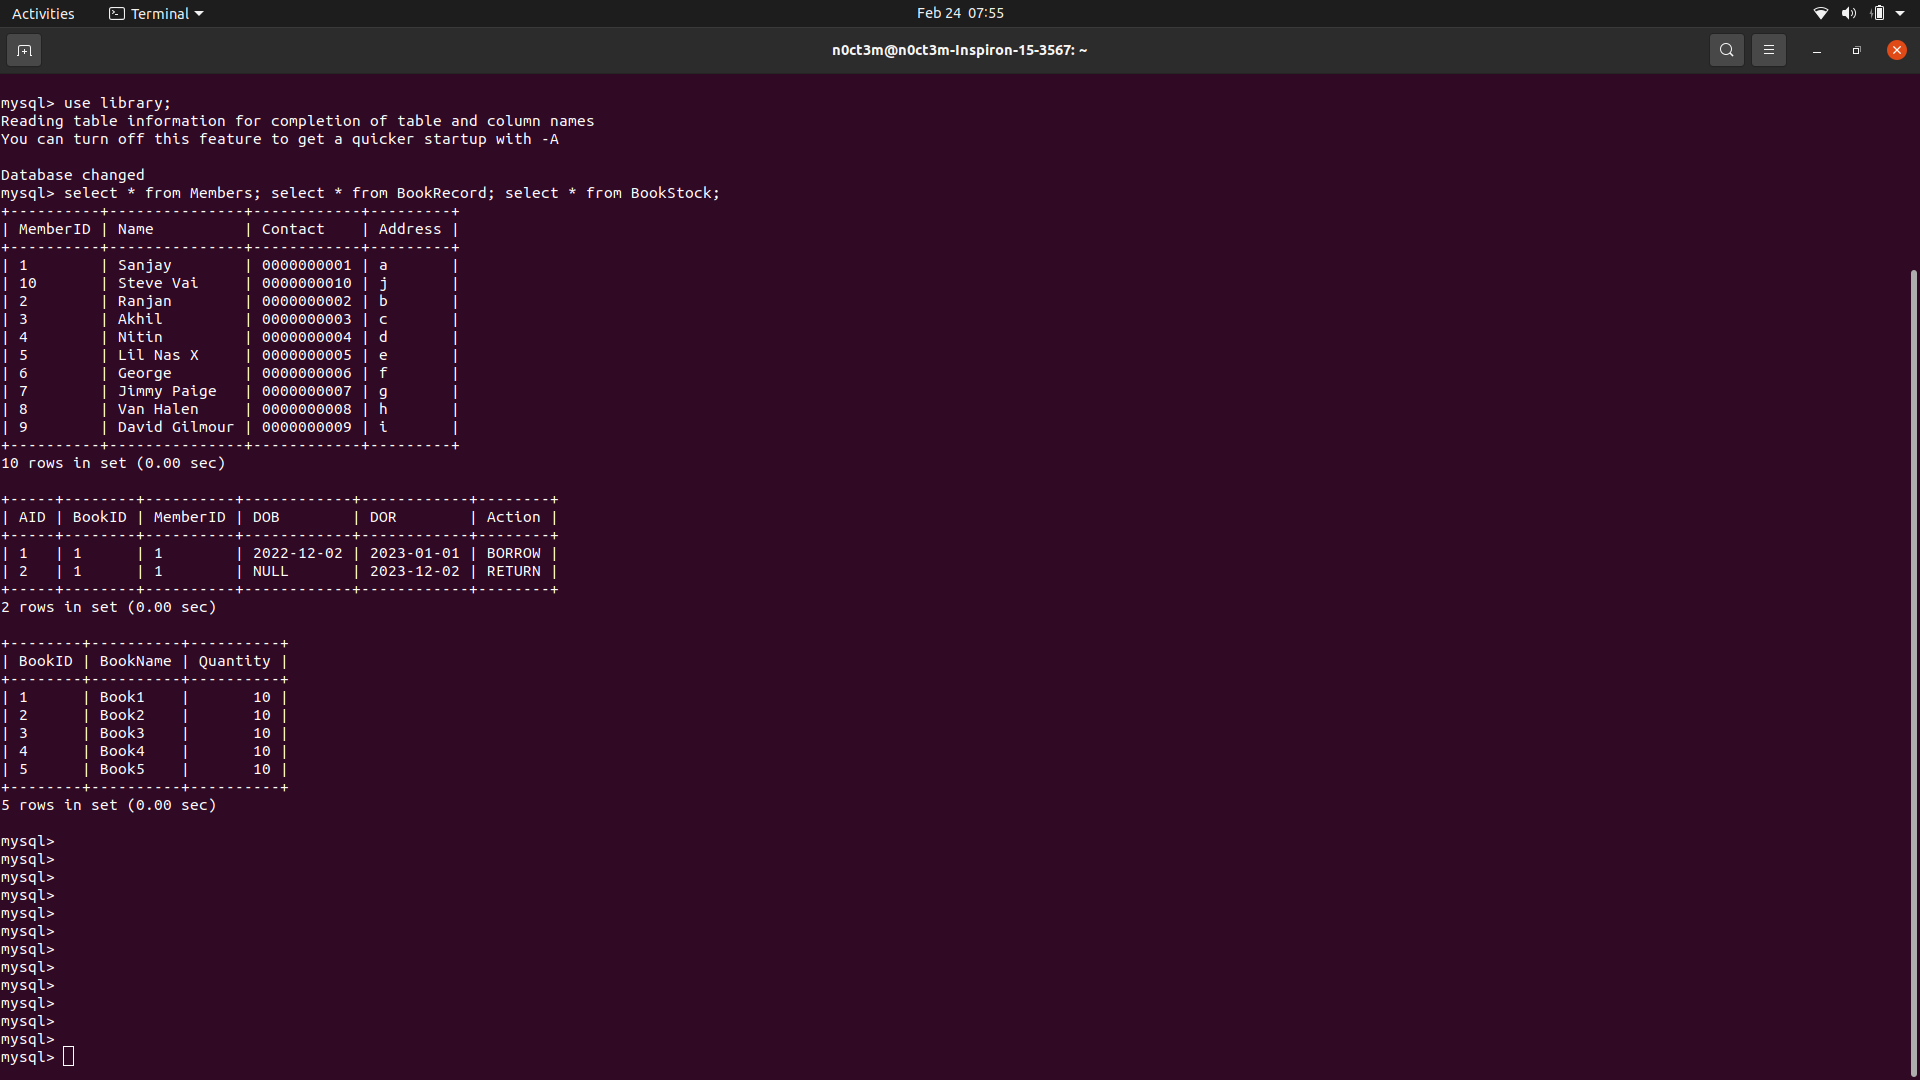Open the Activities overview

coord(43,13)
